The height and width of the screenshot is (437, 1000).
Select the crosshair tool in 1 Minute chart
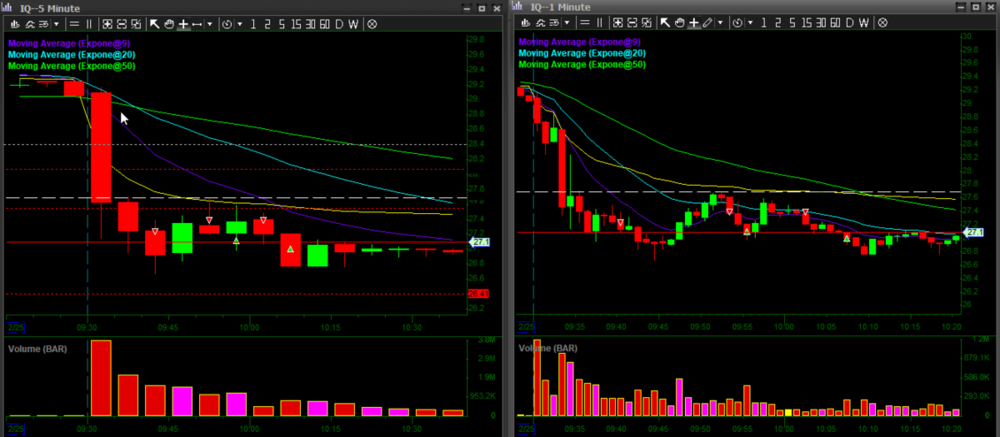point(694,23)
